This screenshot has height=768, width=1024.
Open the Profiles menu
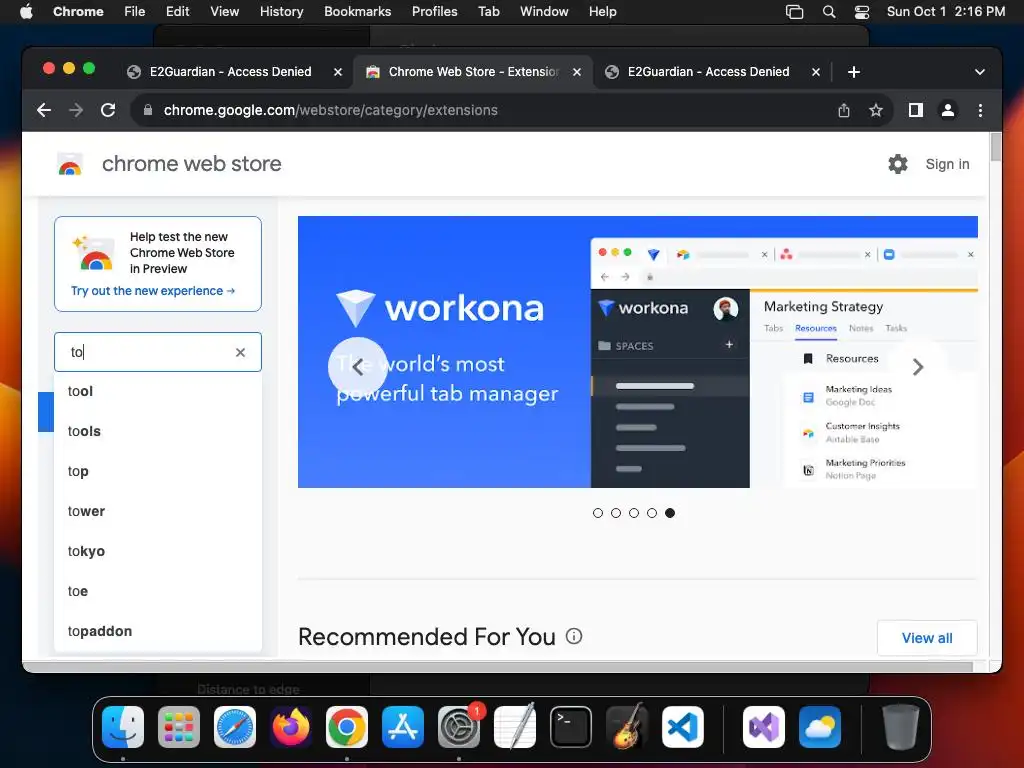point(434,12)
